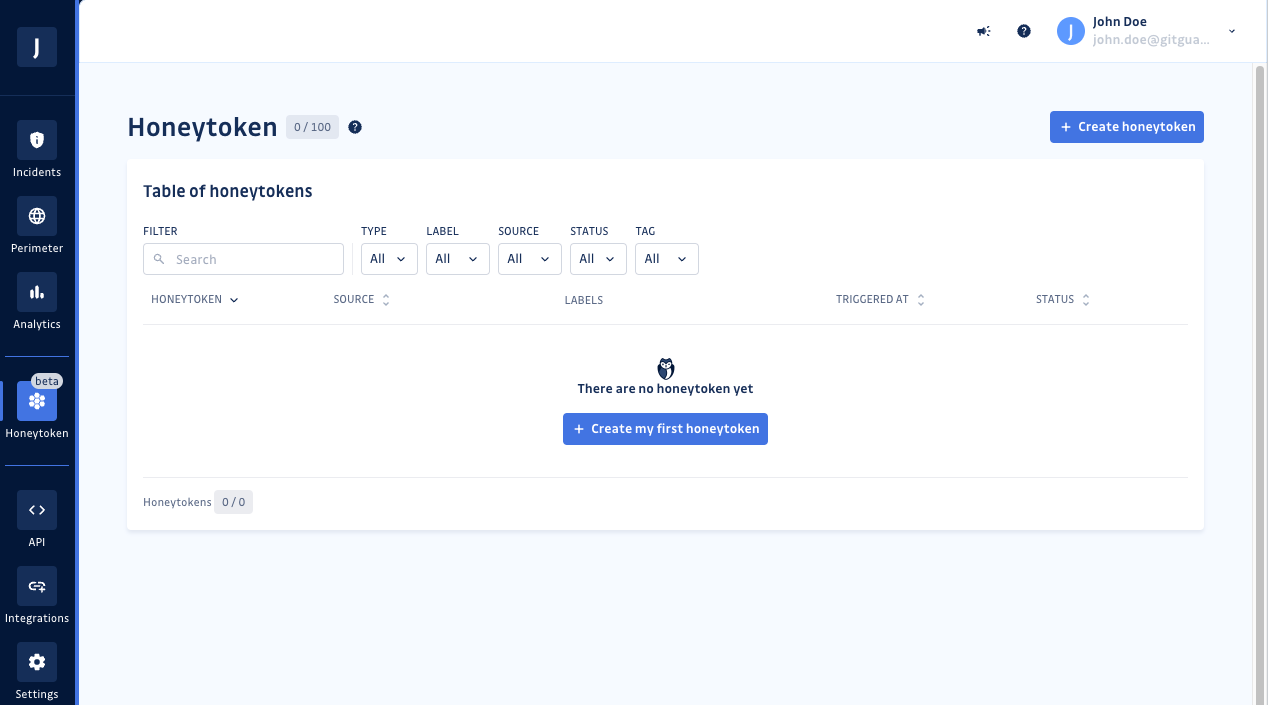Collapse the HONEYTOKEN column sort chevron
1268x705 pixels.
[x=234, y=299]
